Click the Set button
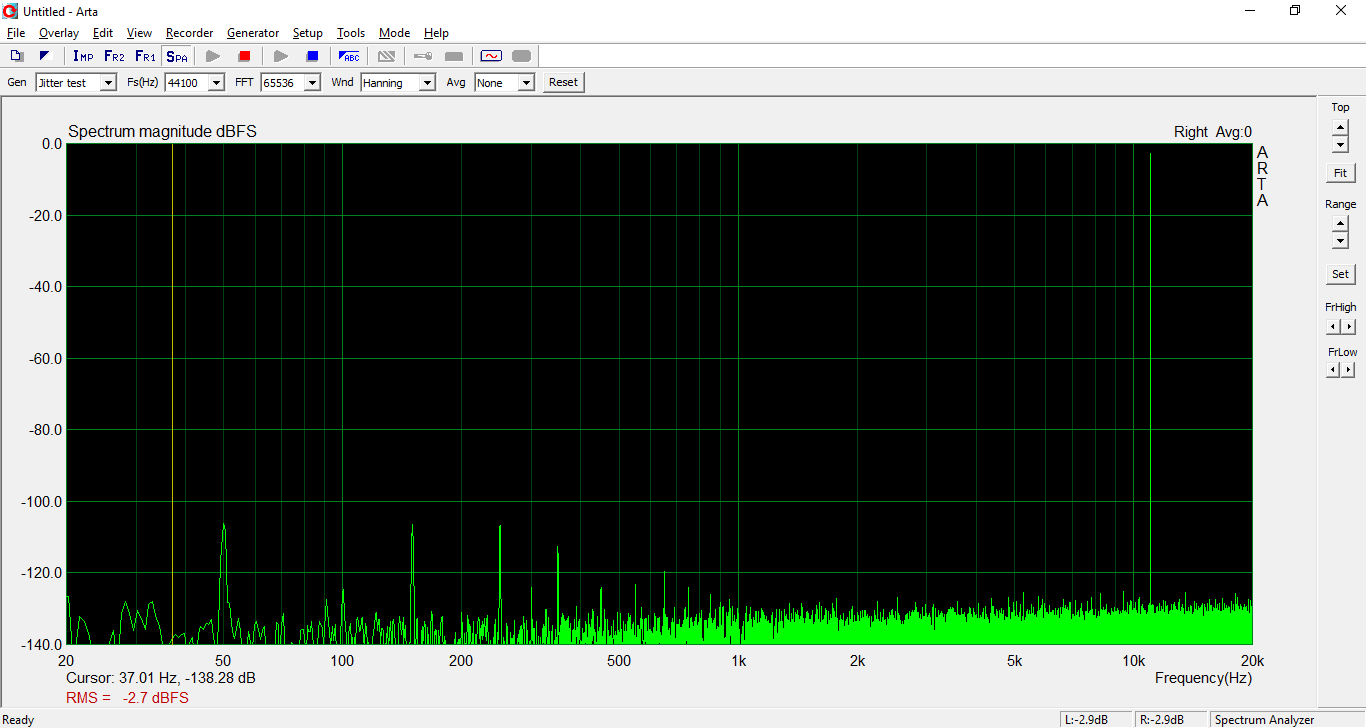This screenshot has height=728, width=1366. 1340,274
